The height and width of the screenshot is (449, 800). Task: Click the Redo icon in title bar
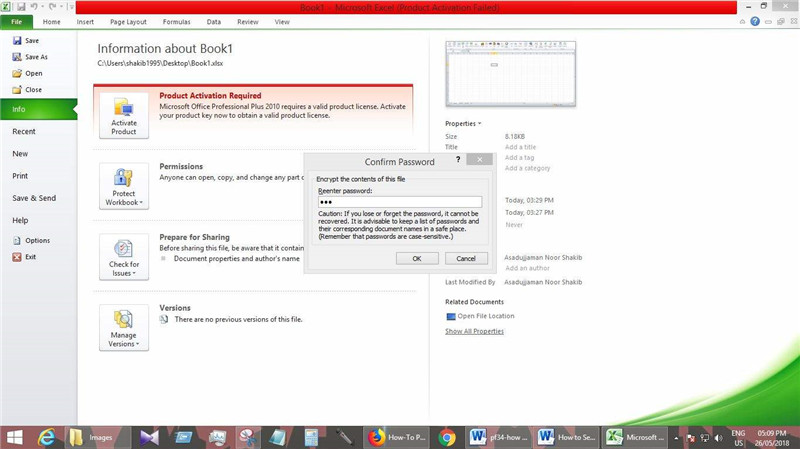[53, 7]
